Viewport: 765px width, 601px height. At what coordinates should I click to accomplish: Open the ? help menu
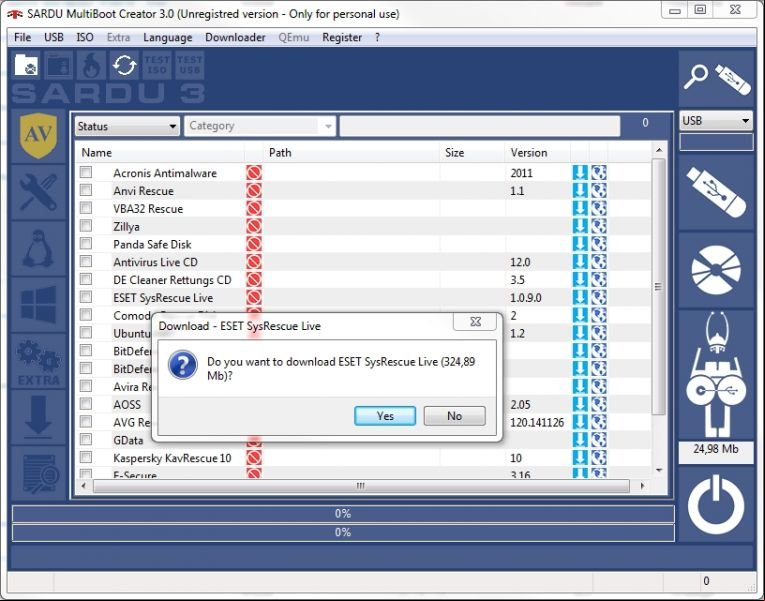tap(377, 38)
